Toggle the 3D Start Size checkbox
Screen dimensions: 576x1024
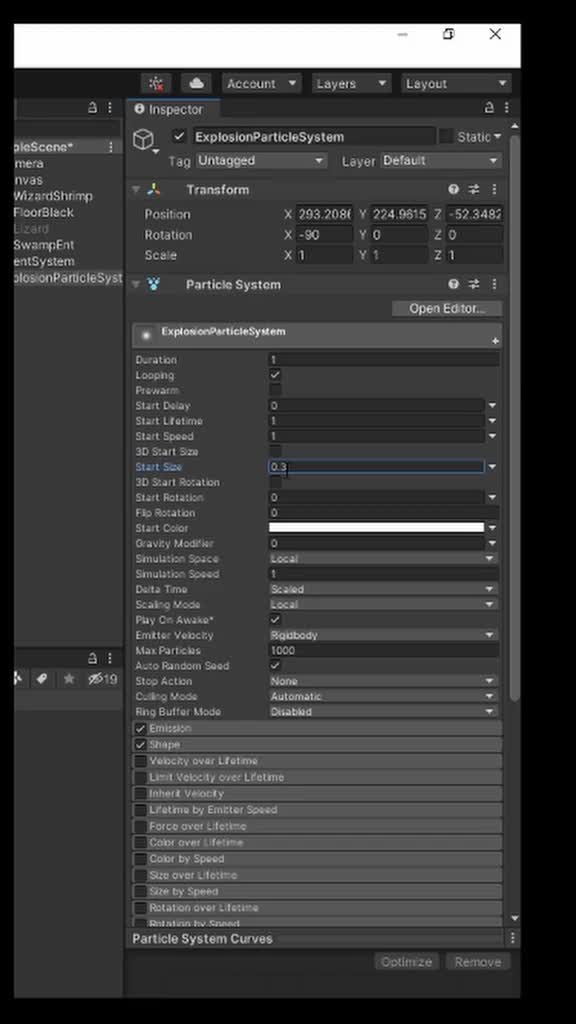click(x=275, y=451)
